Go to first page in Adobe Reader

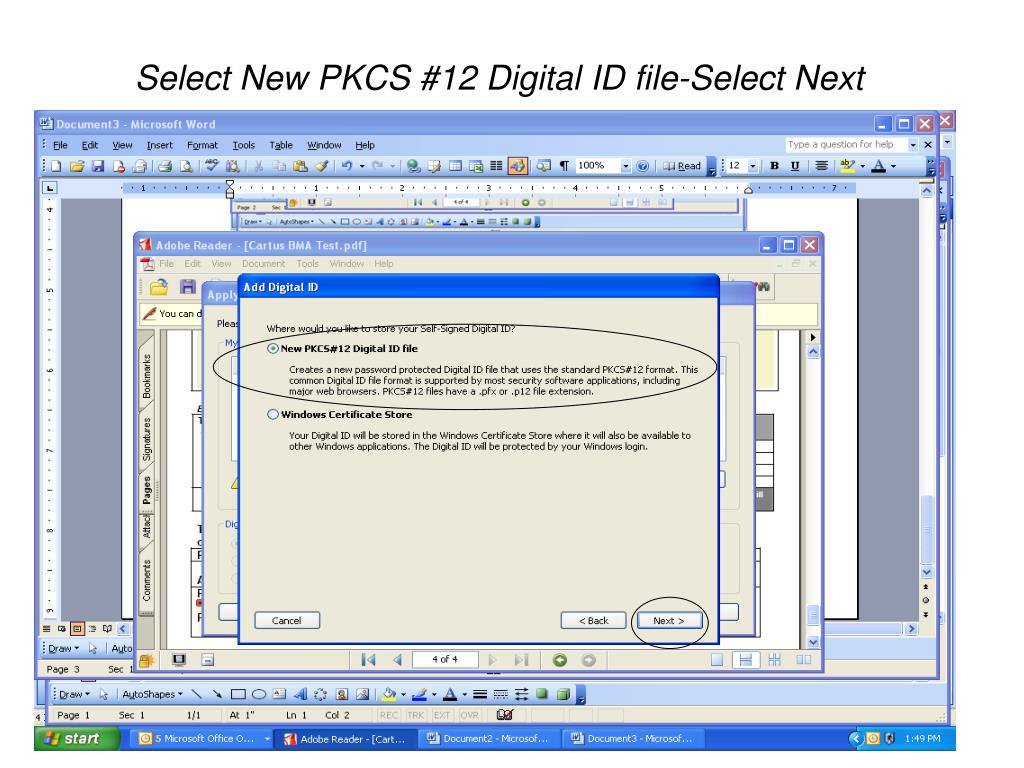pyautogui.click(x=368, y=660)
